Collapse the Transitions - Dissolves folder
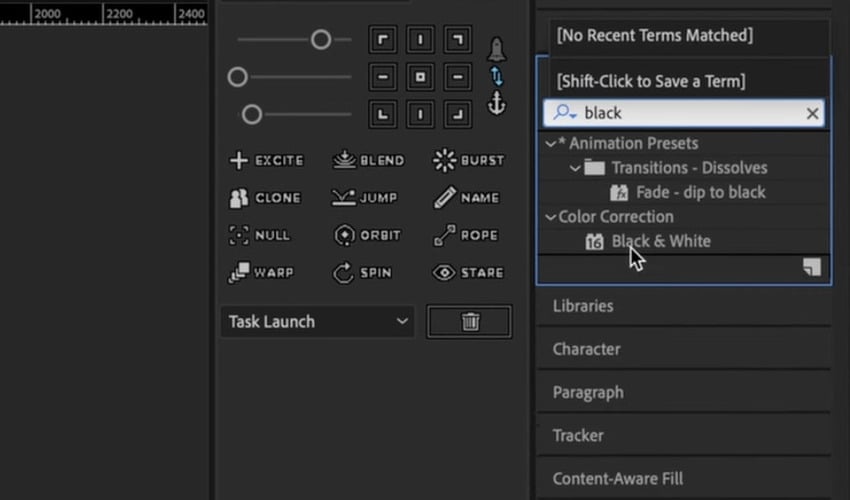 coord(575,168)
